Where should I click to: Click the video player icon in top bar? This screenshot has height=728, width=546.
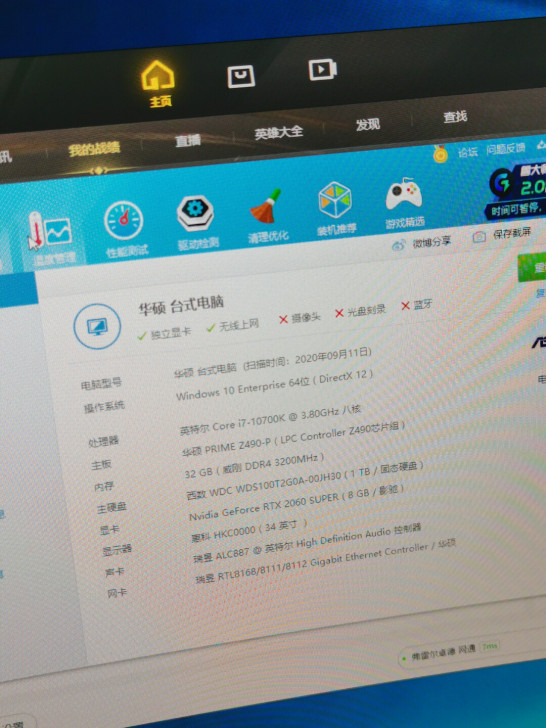[323, 69]
